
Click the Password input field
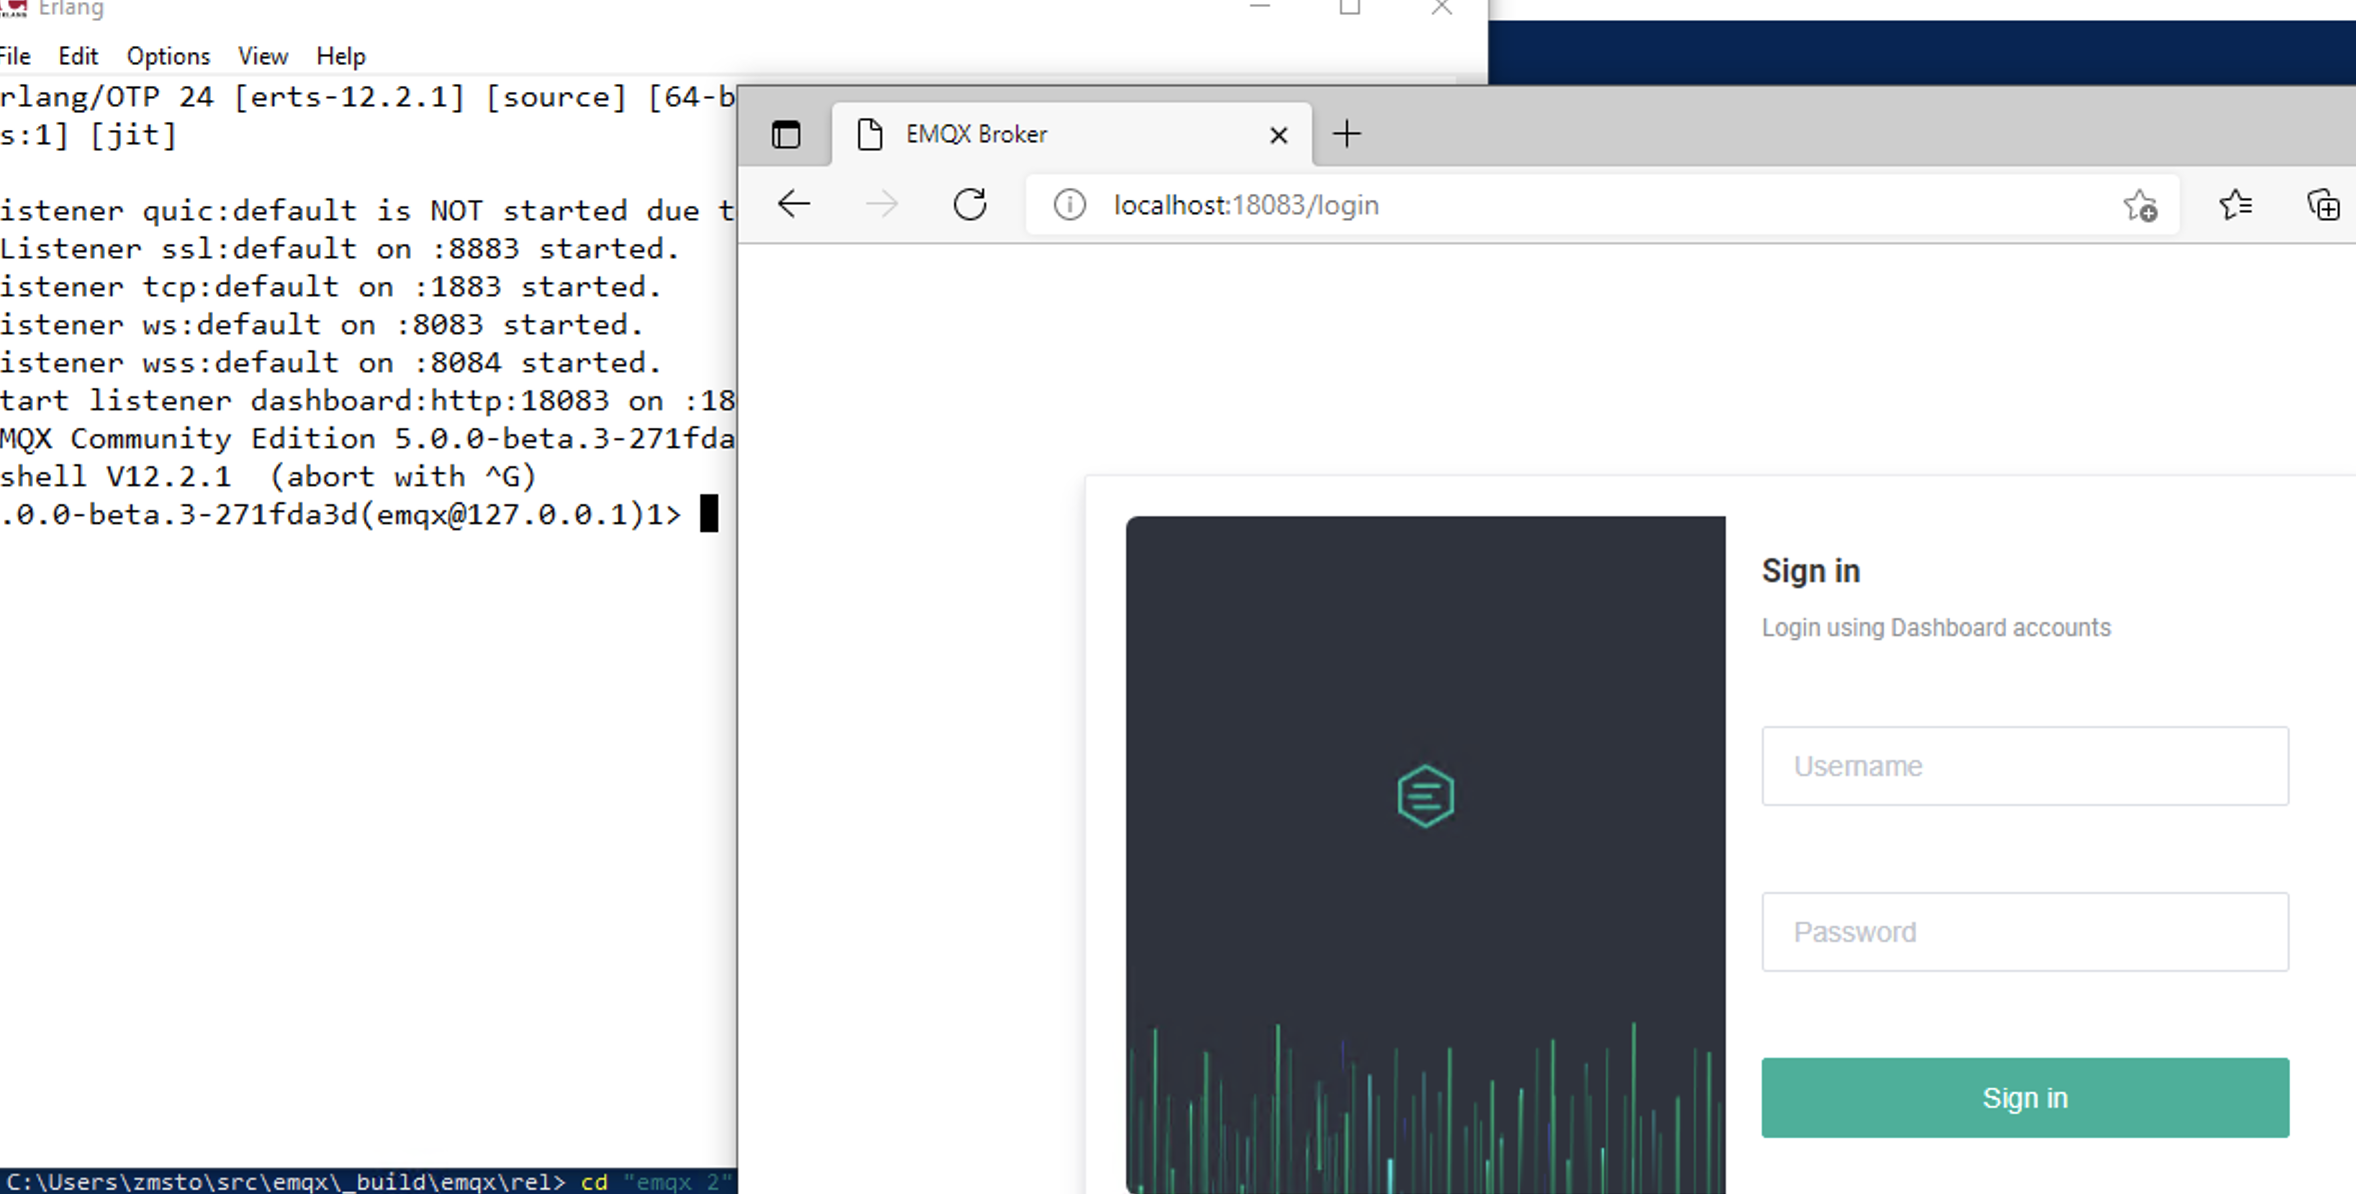point(2024,932)
